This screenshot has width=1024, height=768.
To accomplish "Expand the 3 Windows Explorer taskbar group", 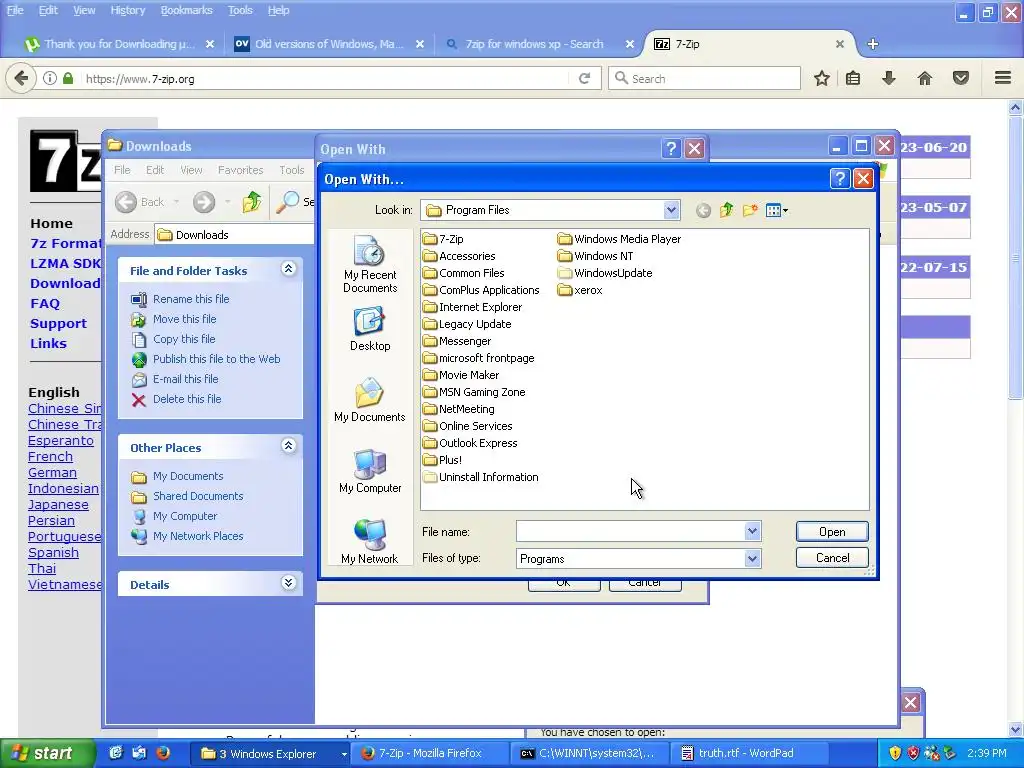I will pyautogui.click(x=344, y=754).
